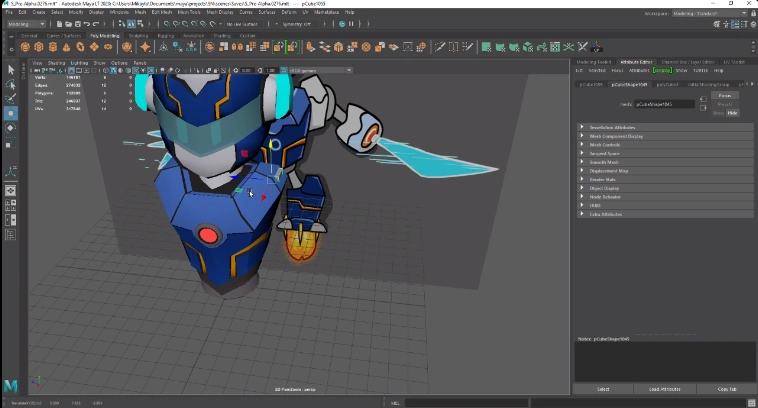Image resolution: width=758 pixels, height=408 pixels.
Task: Click the star-shaped shelf icon
Action: [145, 47]
